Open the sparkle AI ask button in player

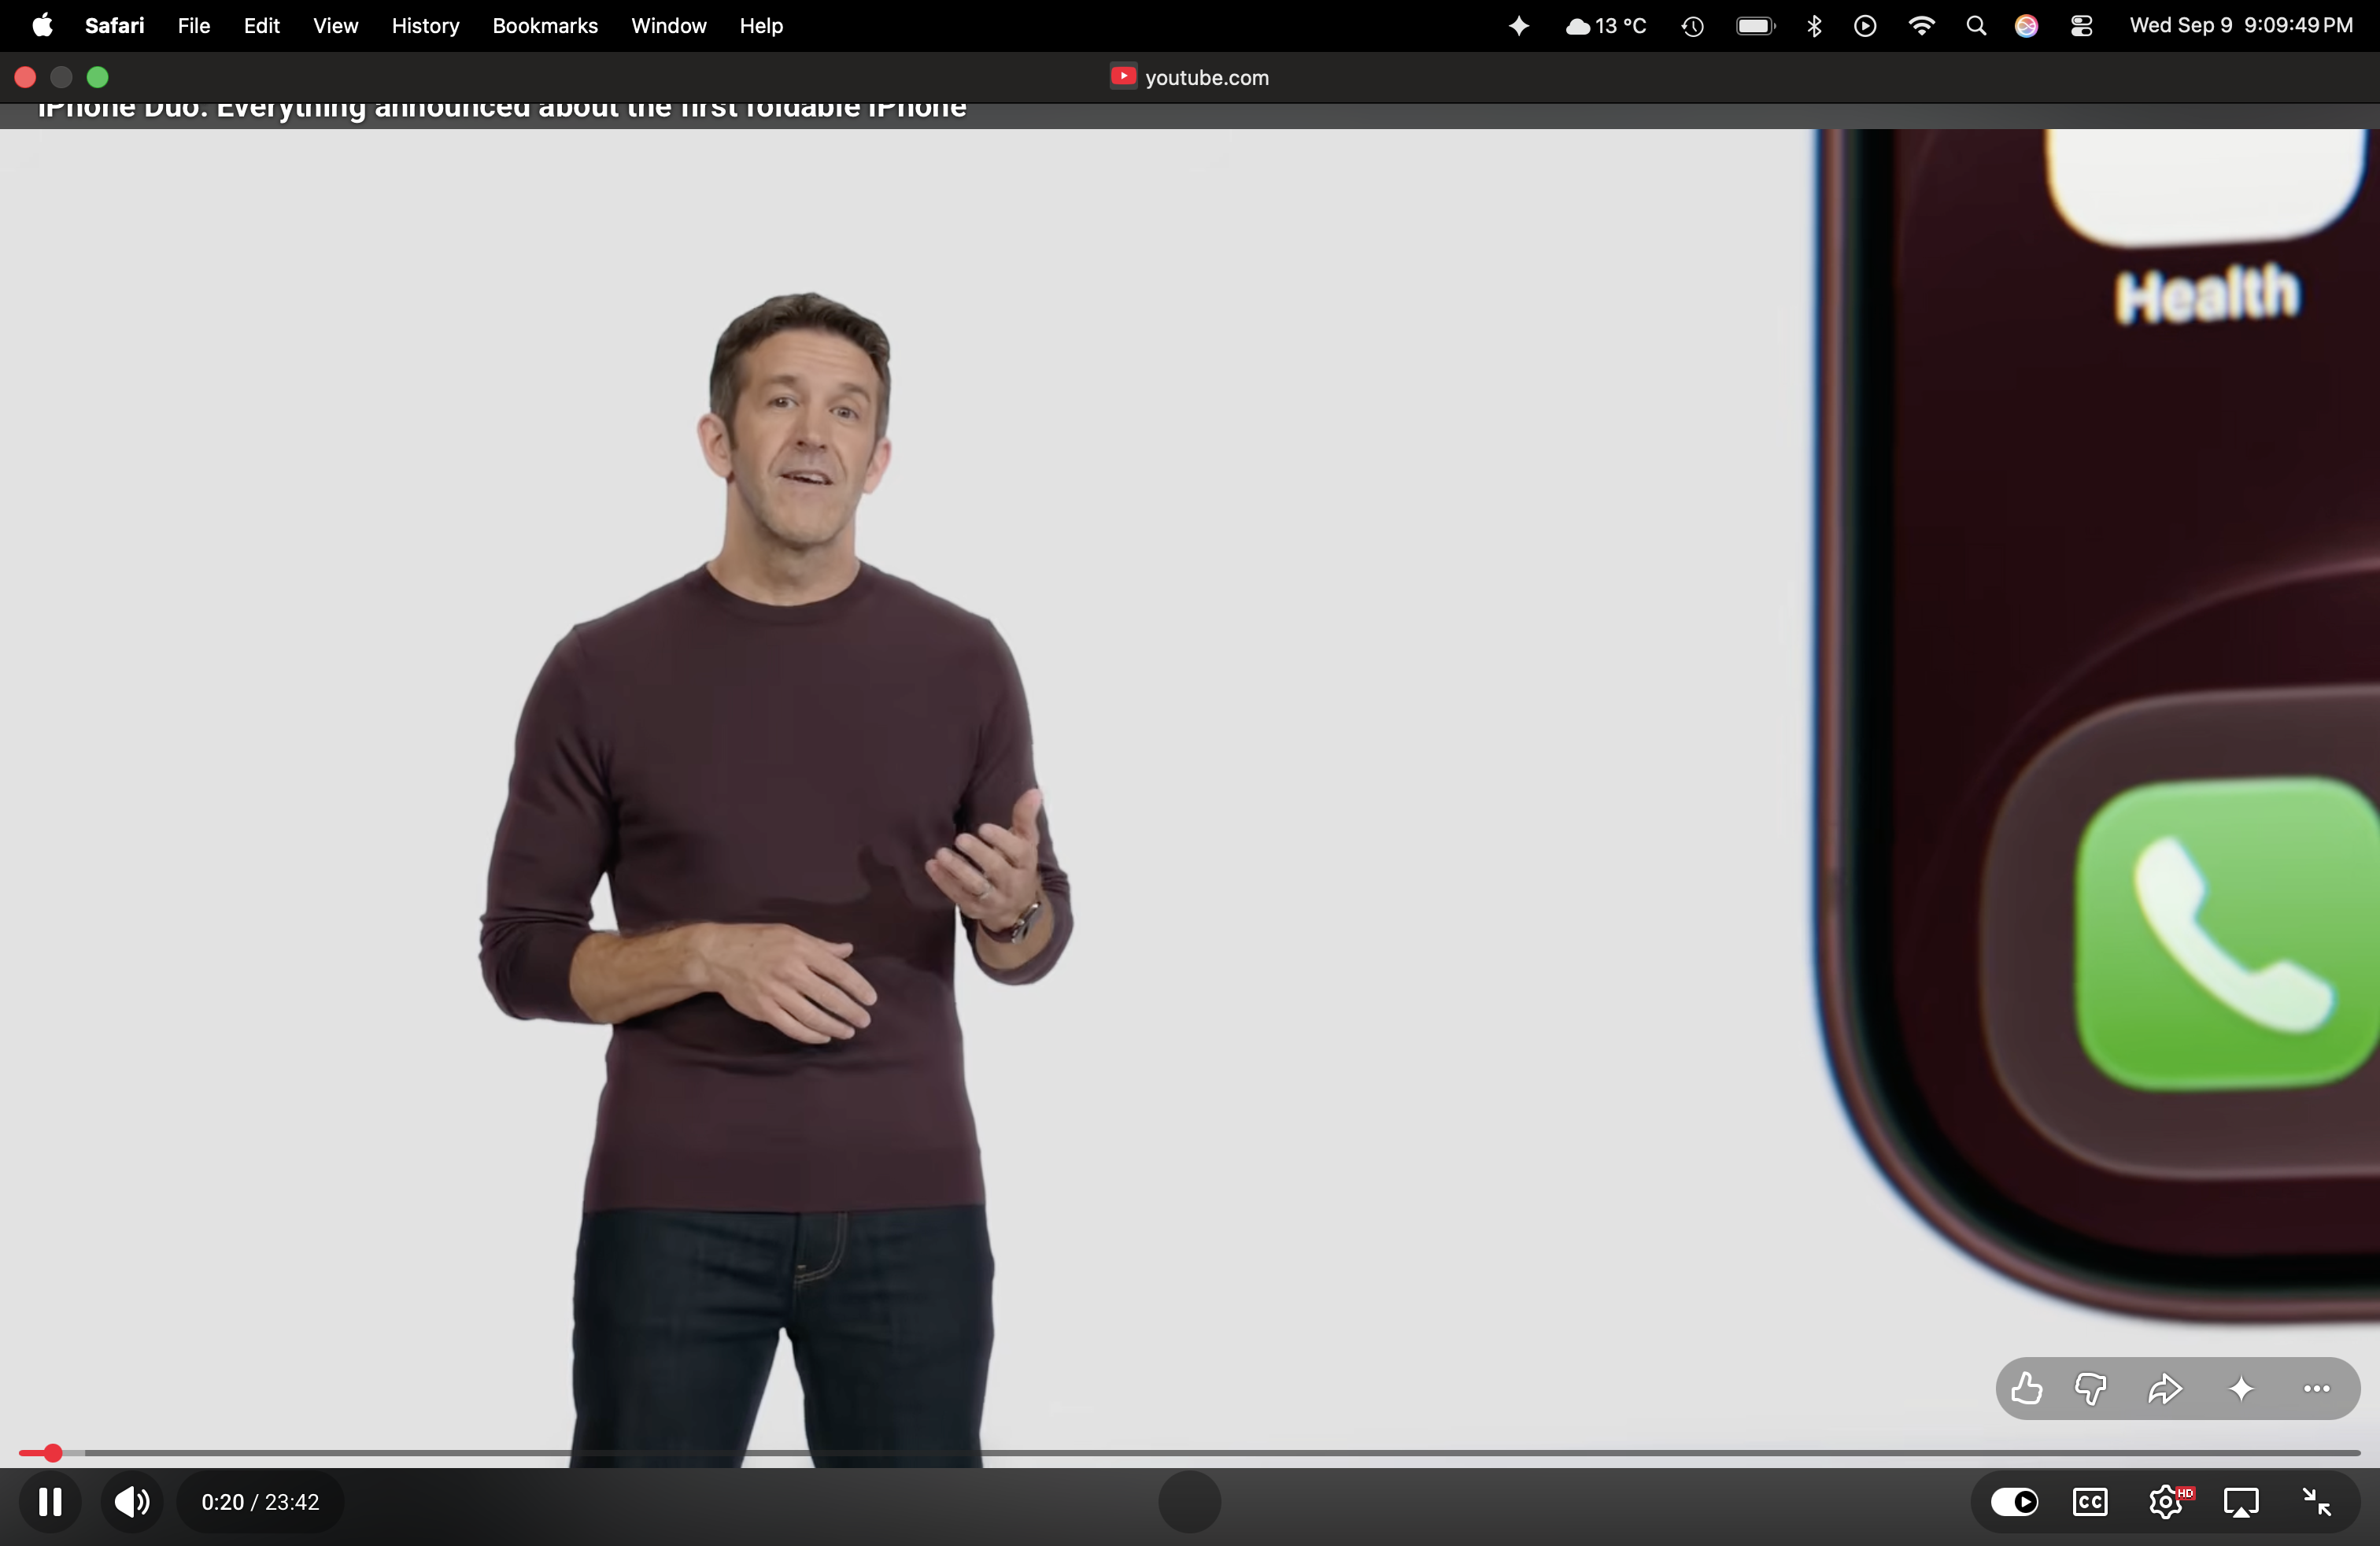pyautogui.click(x=2241, y=1389)
